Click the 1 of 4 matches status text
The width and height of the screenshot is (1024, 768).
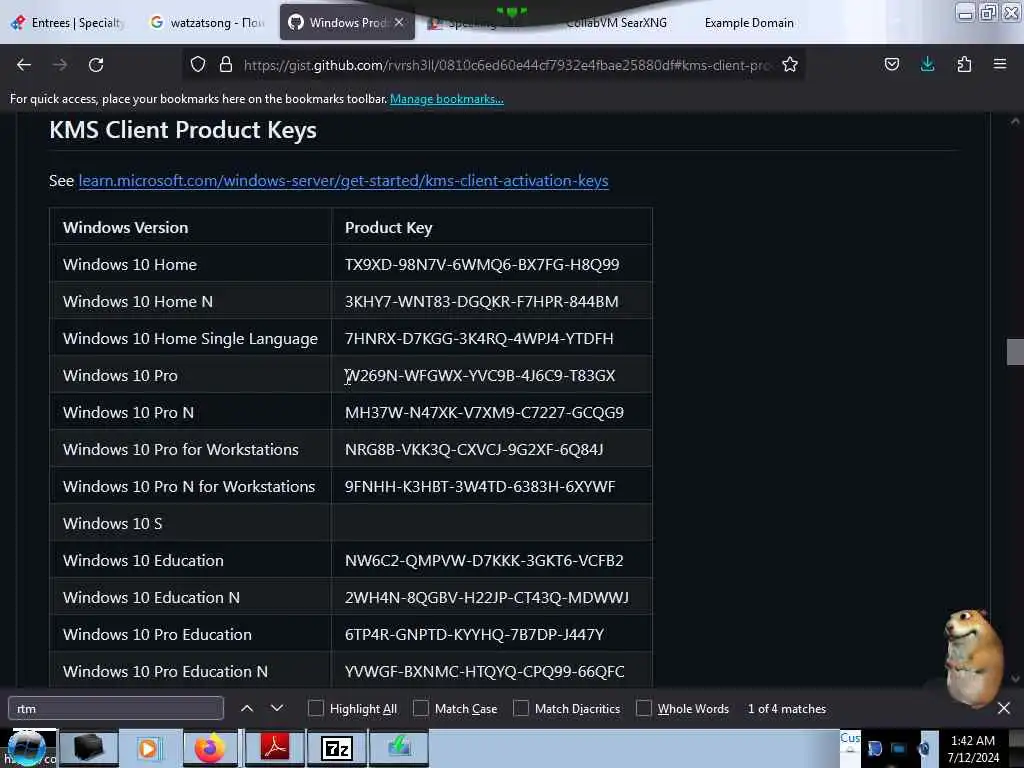[787, 709]
